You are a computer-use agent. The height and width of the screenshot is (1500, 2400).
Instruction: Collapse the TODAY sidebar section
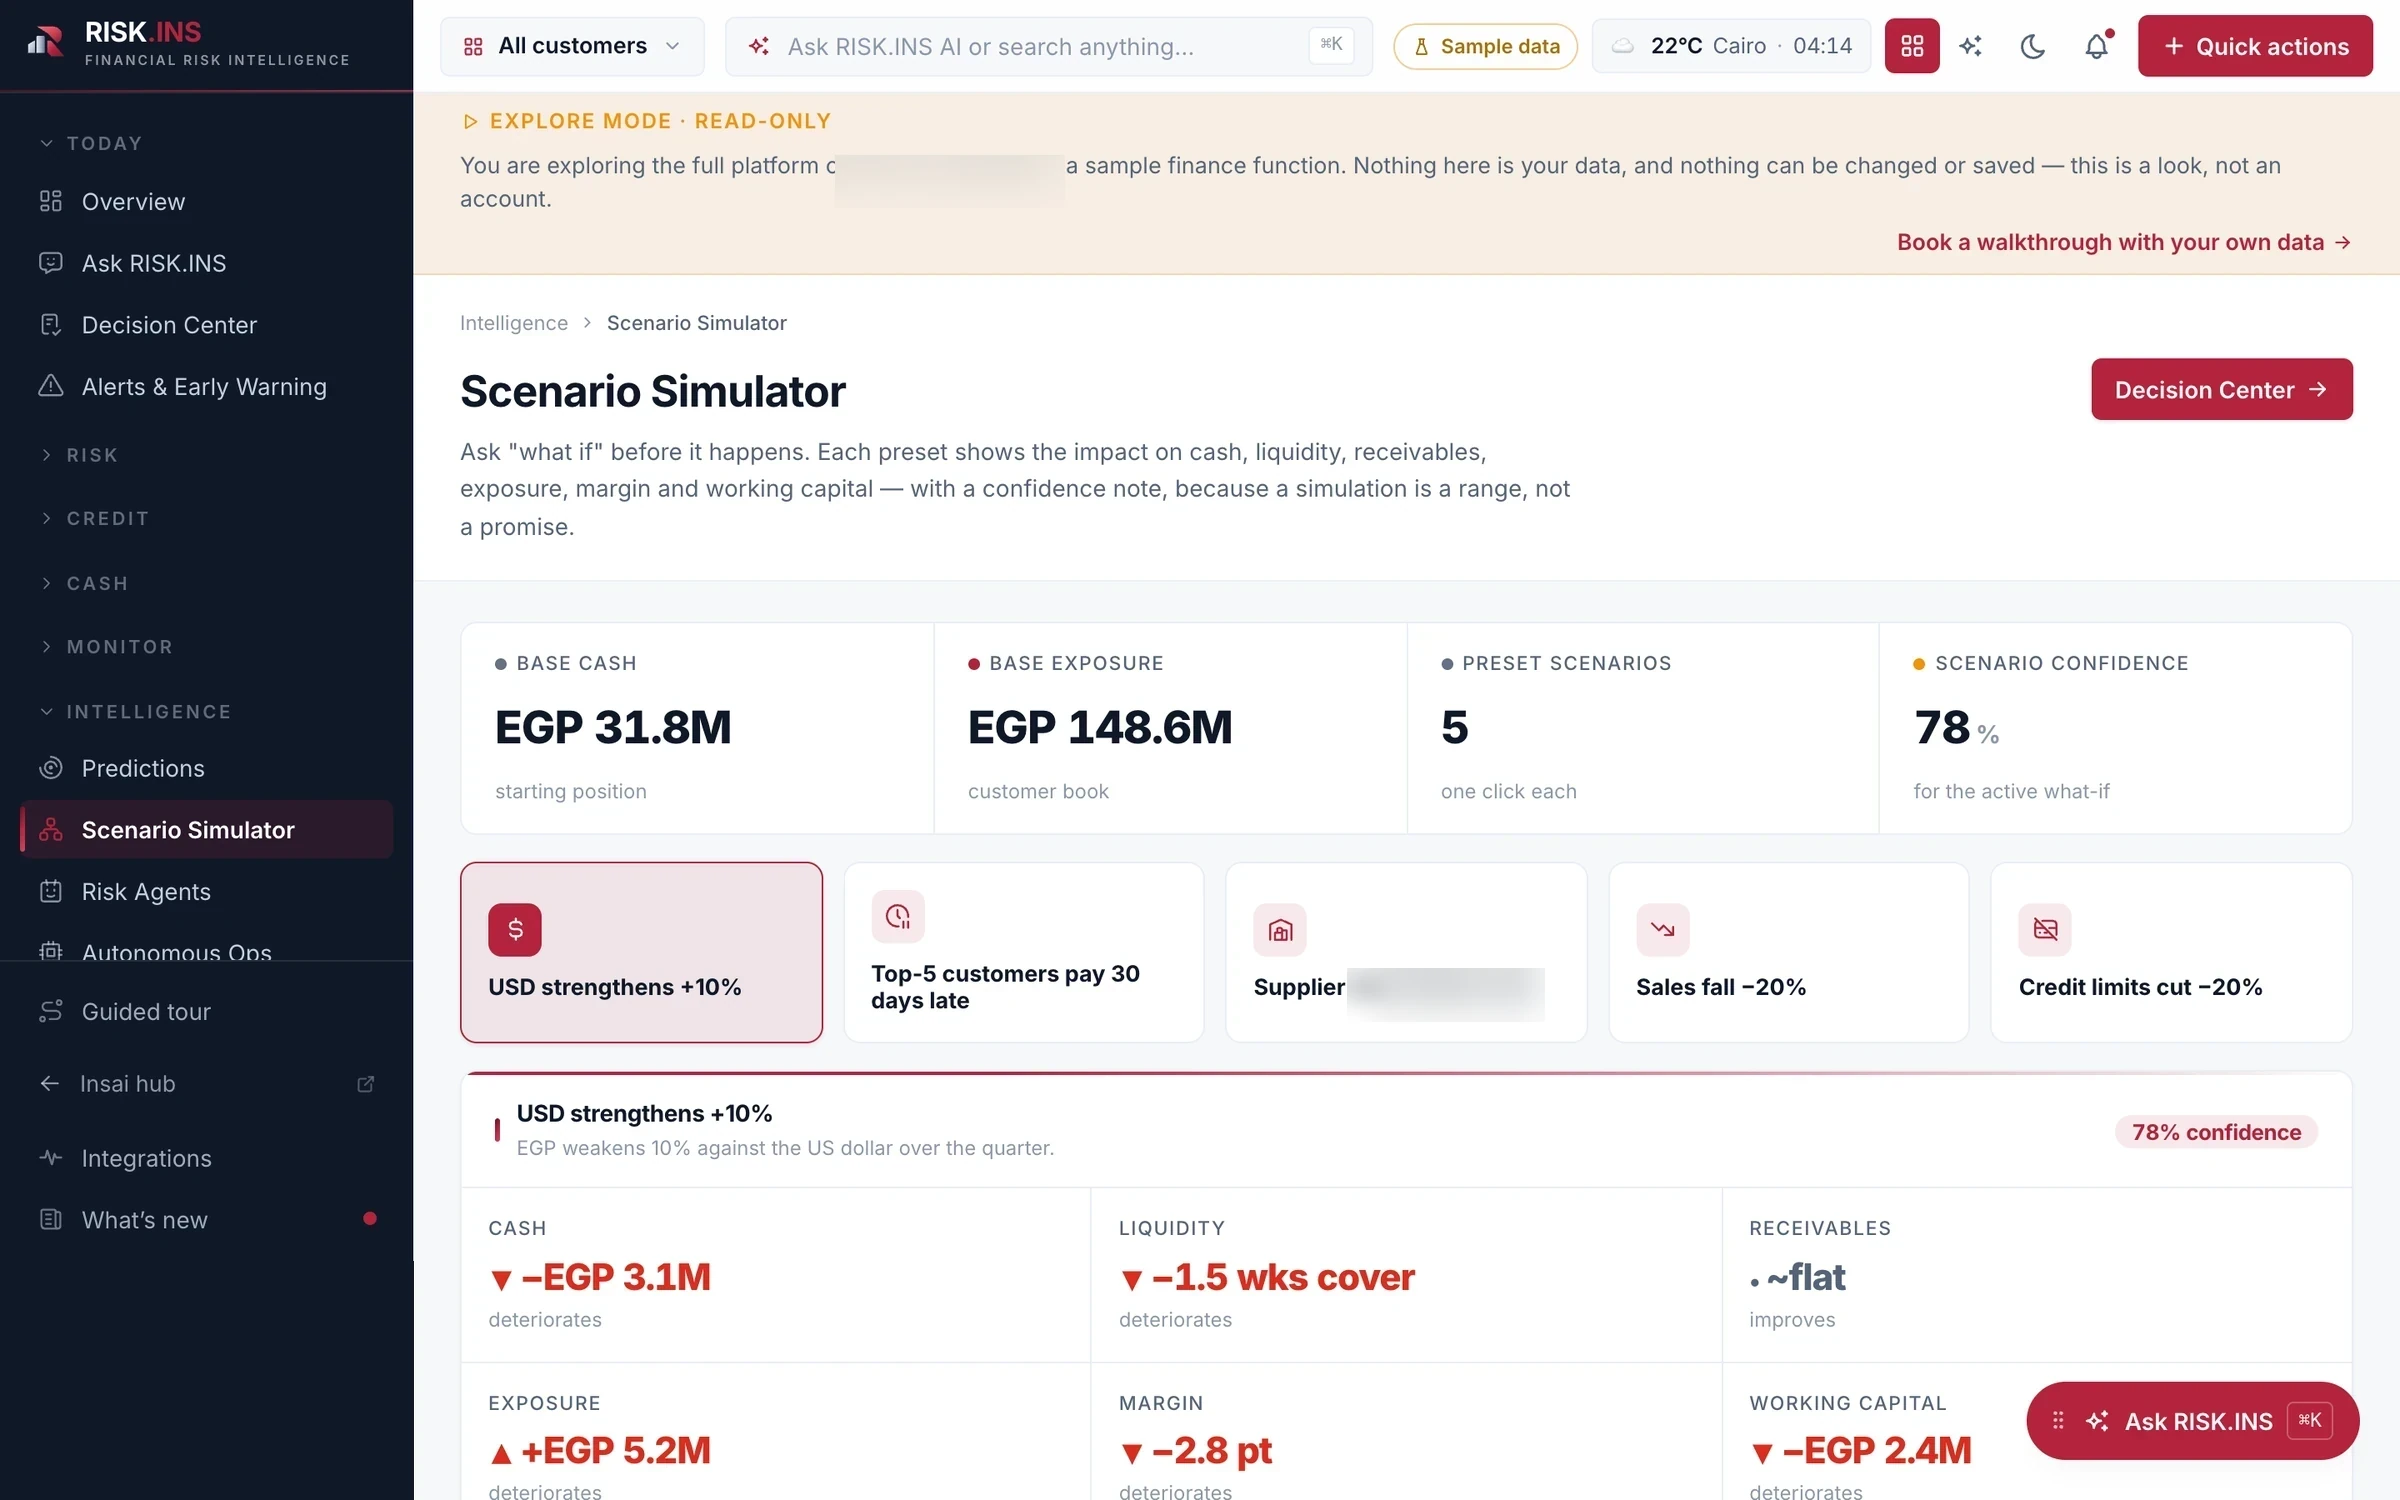(x=92, y=143)
